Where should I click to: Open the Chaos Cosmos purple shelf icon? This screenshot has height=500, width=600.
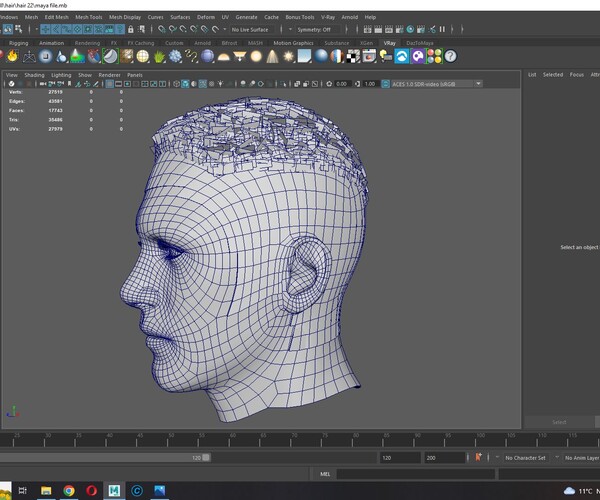point(418,57)
